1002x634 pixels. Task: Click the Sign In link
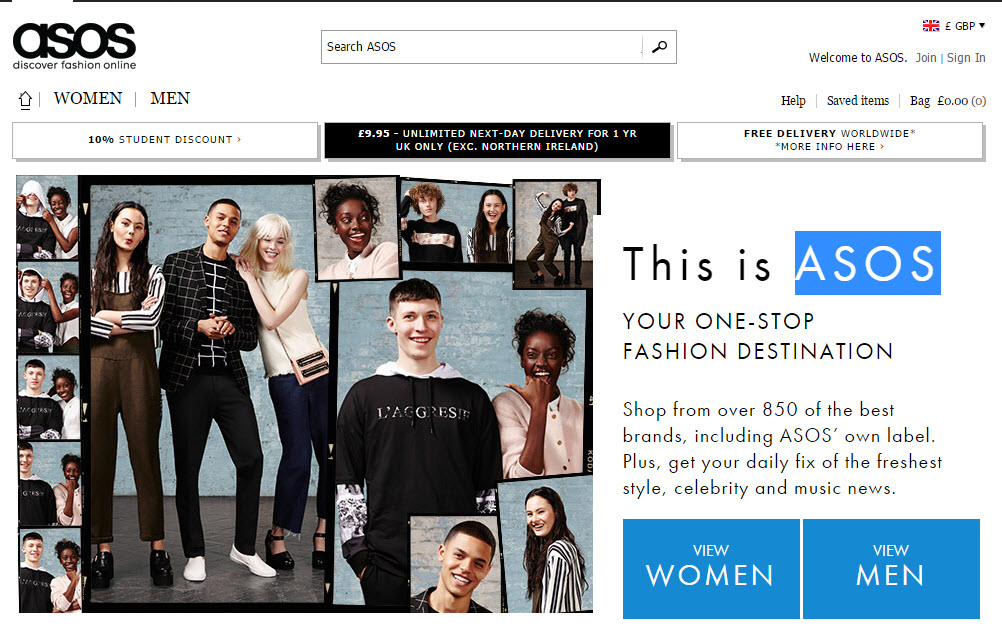tap(966, 58)
